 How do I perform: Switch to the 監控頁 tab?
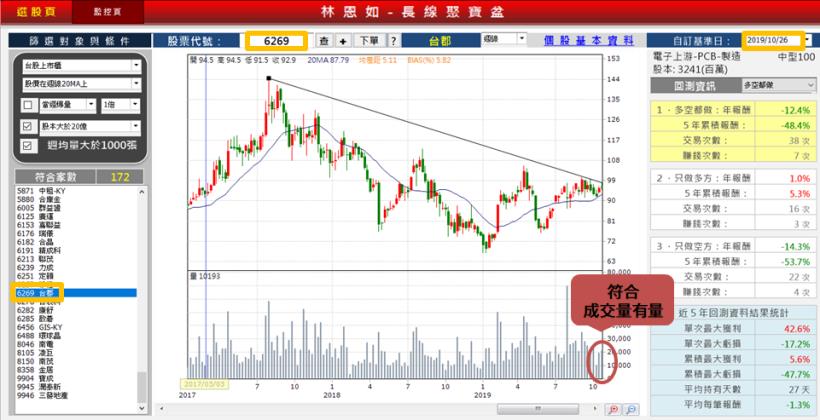coord(107,12)
